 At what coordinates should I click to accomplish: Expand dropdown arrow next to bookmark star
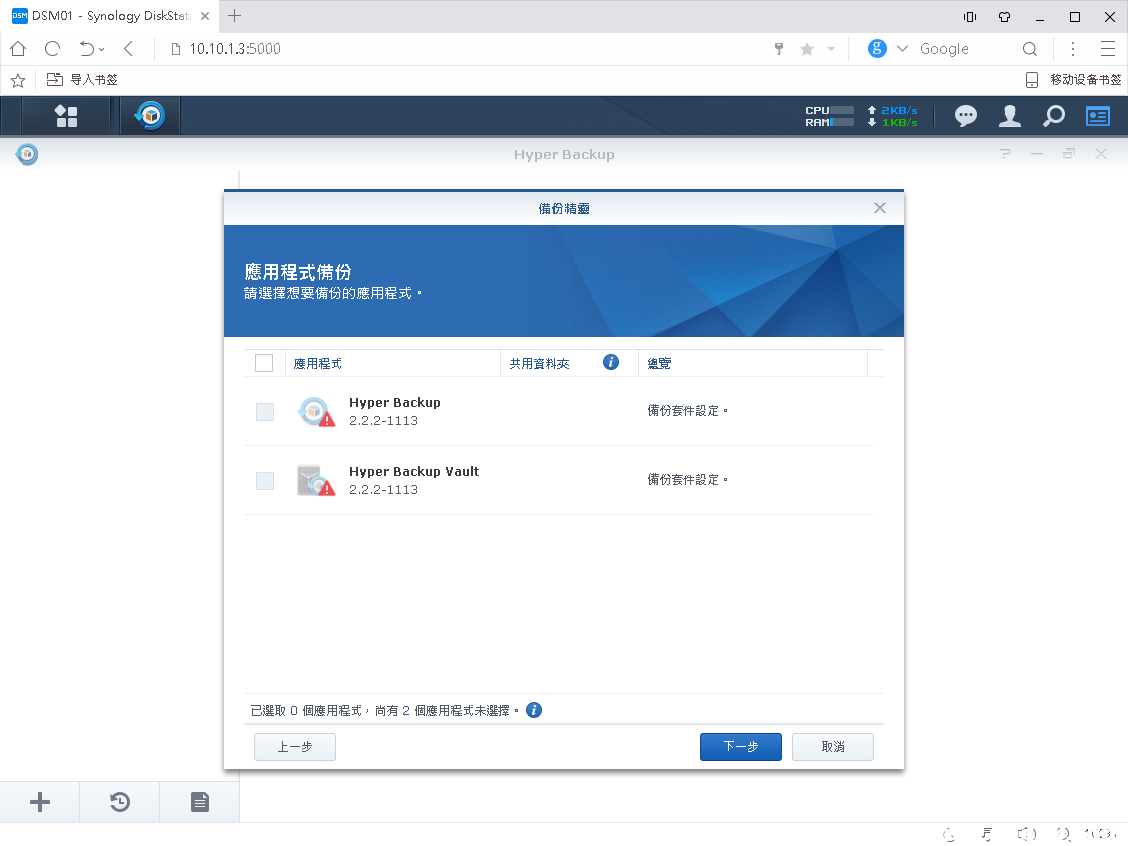830,49
